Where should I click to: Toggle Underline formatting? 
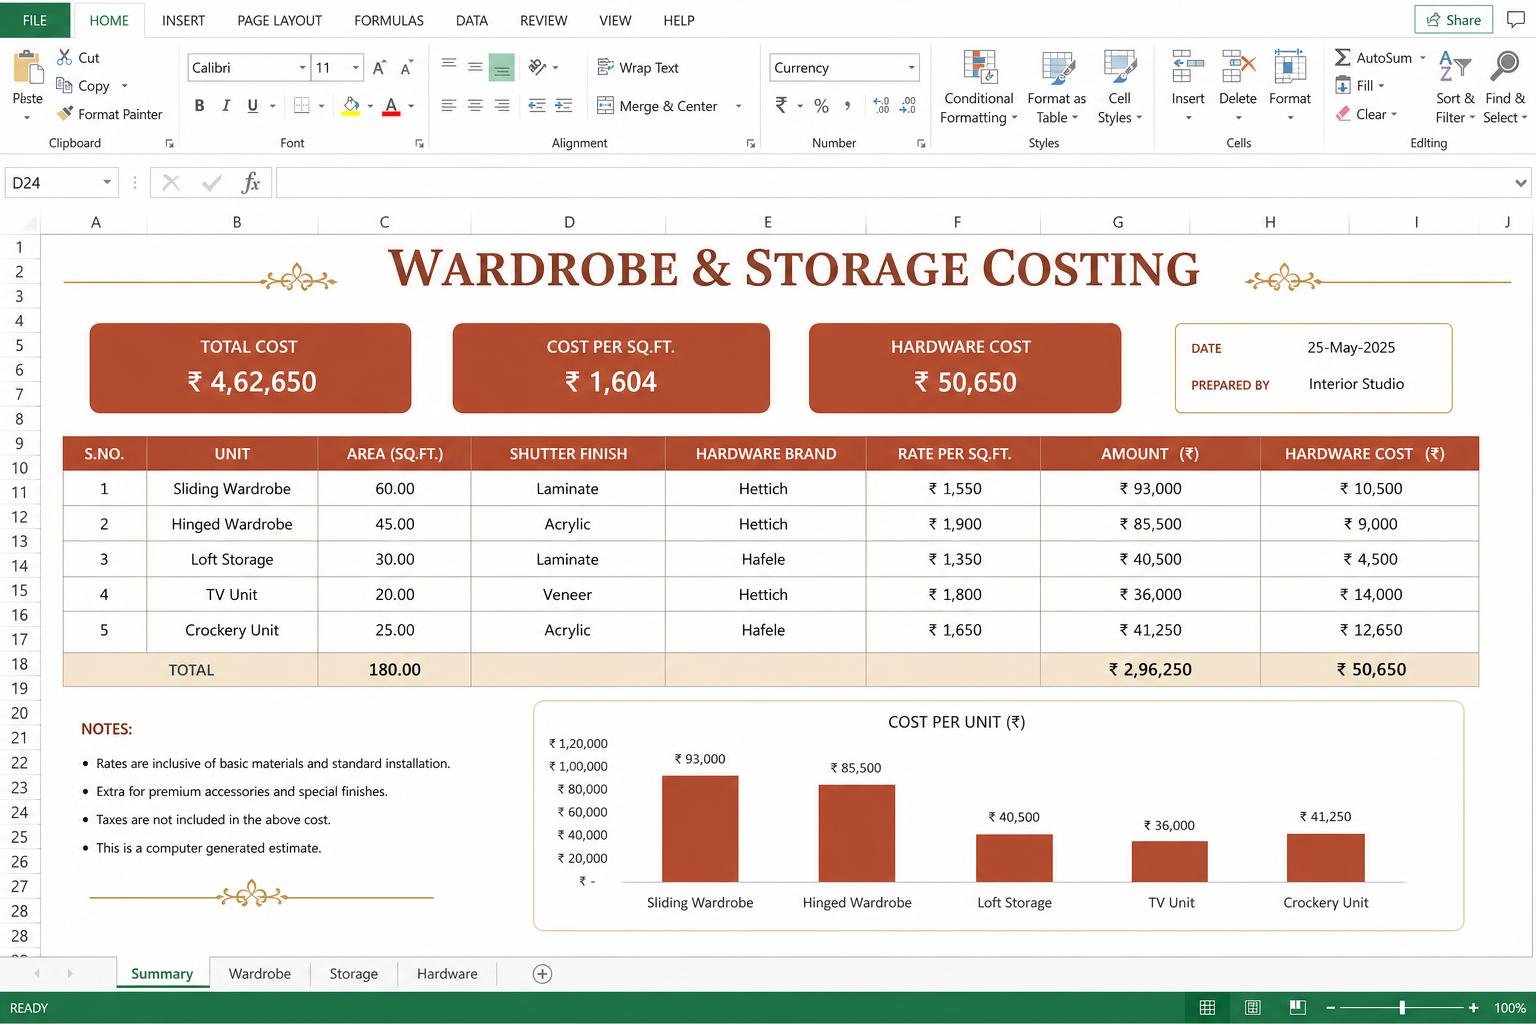click(x=252, y=106)
